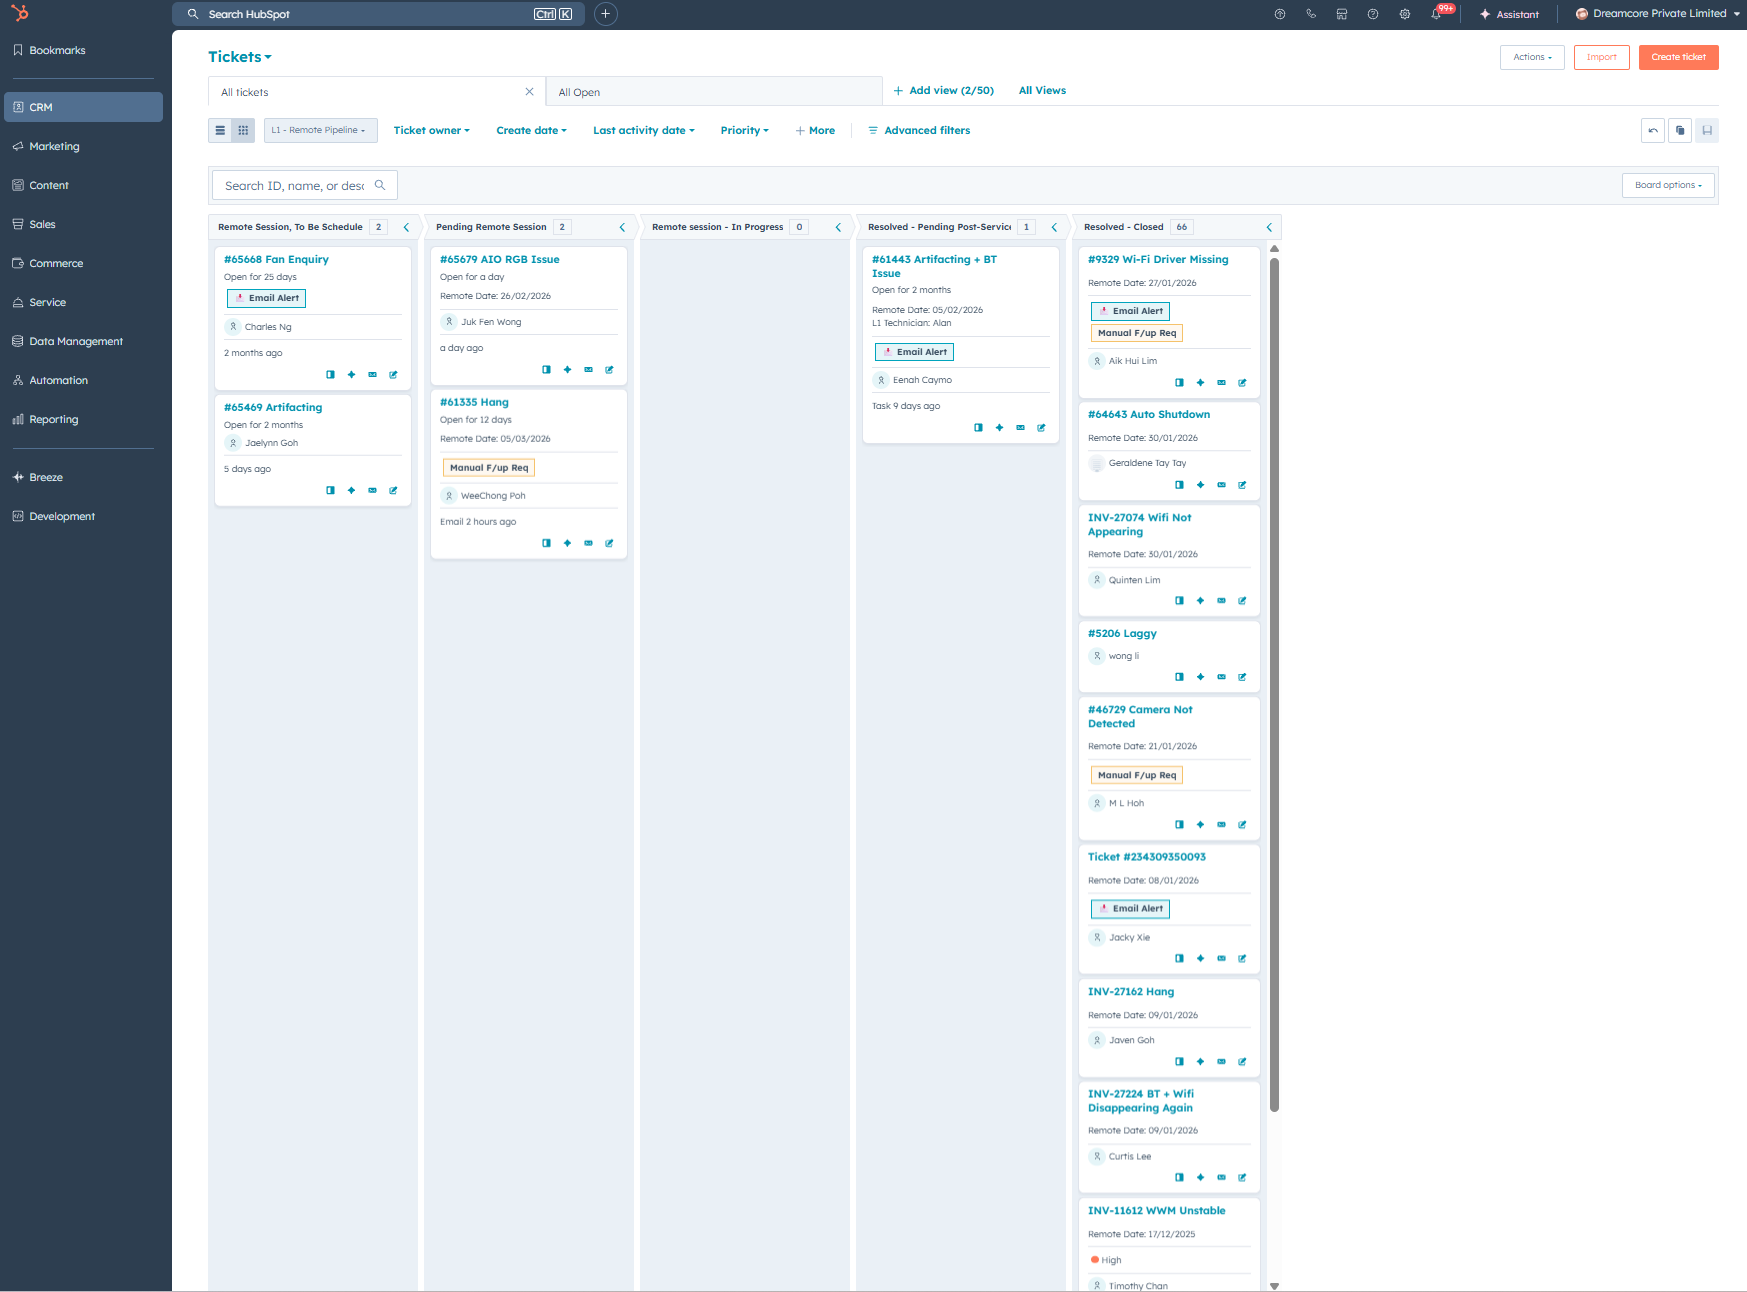
Task: Collapse the Pending Remote Session column
Action: pyautogui.click(x=622, y=227)
